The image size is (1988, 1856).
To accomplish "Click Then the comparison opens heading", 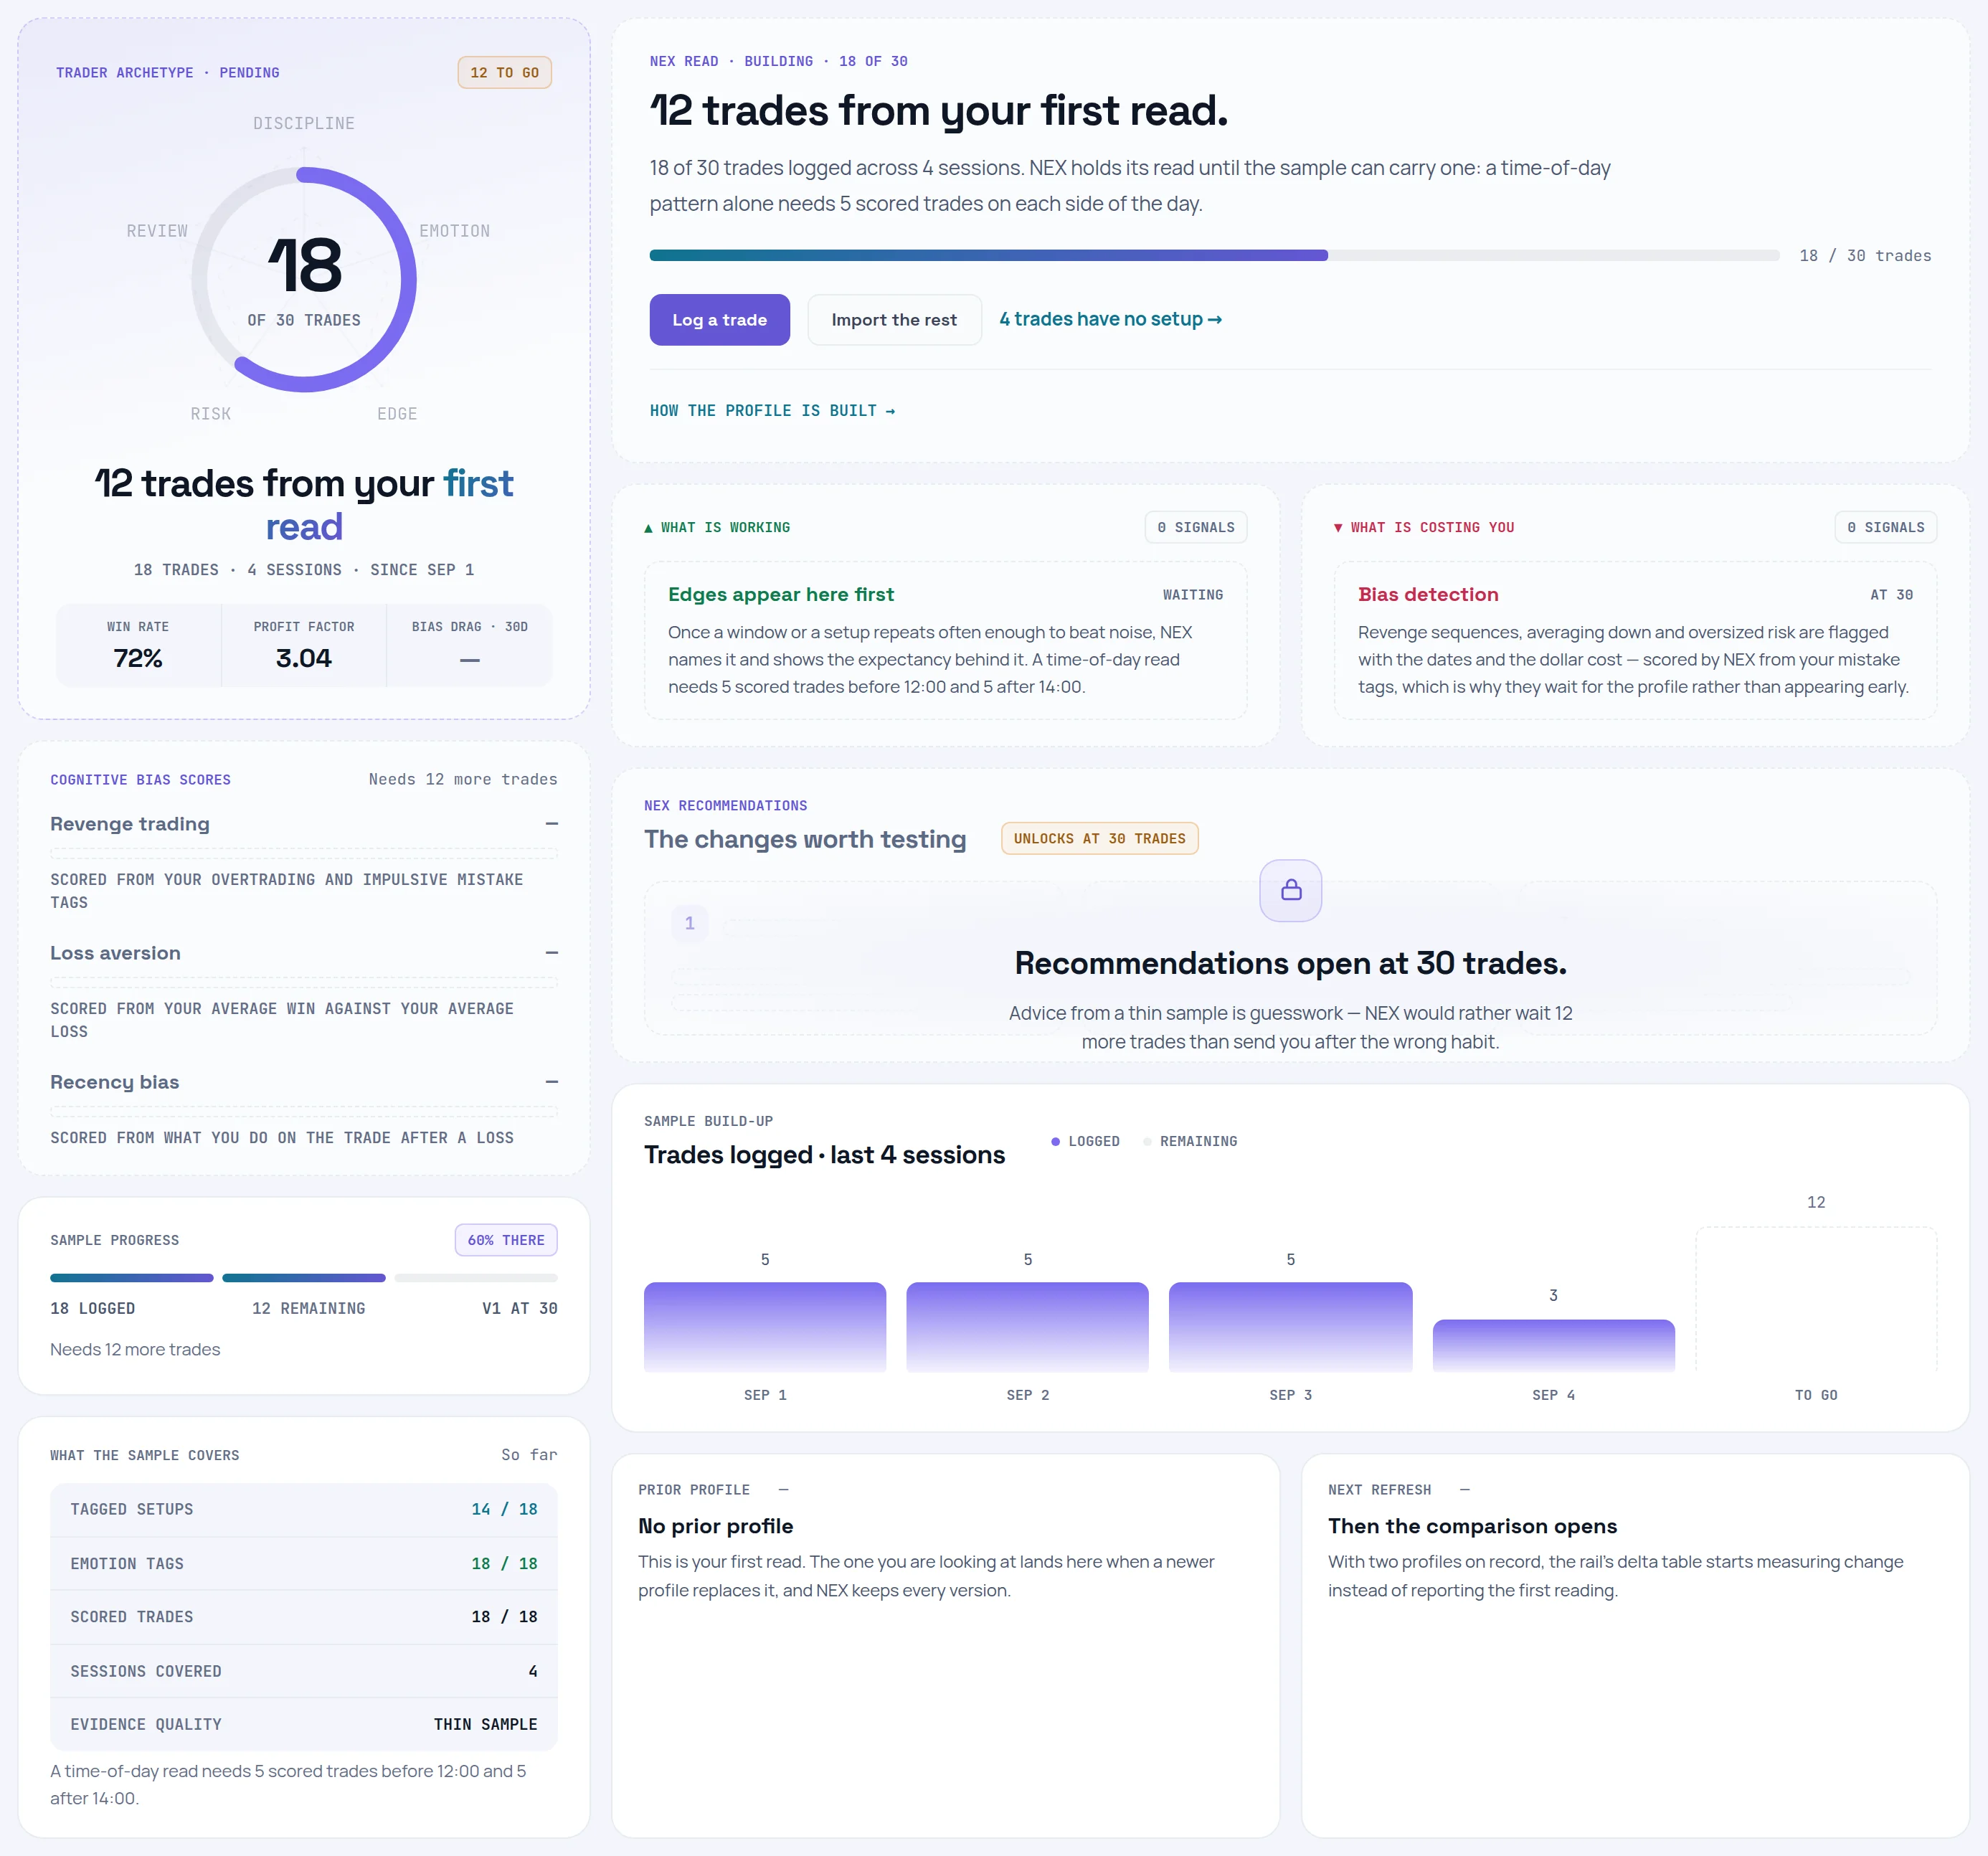I will tap(1472, 1526).
